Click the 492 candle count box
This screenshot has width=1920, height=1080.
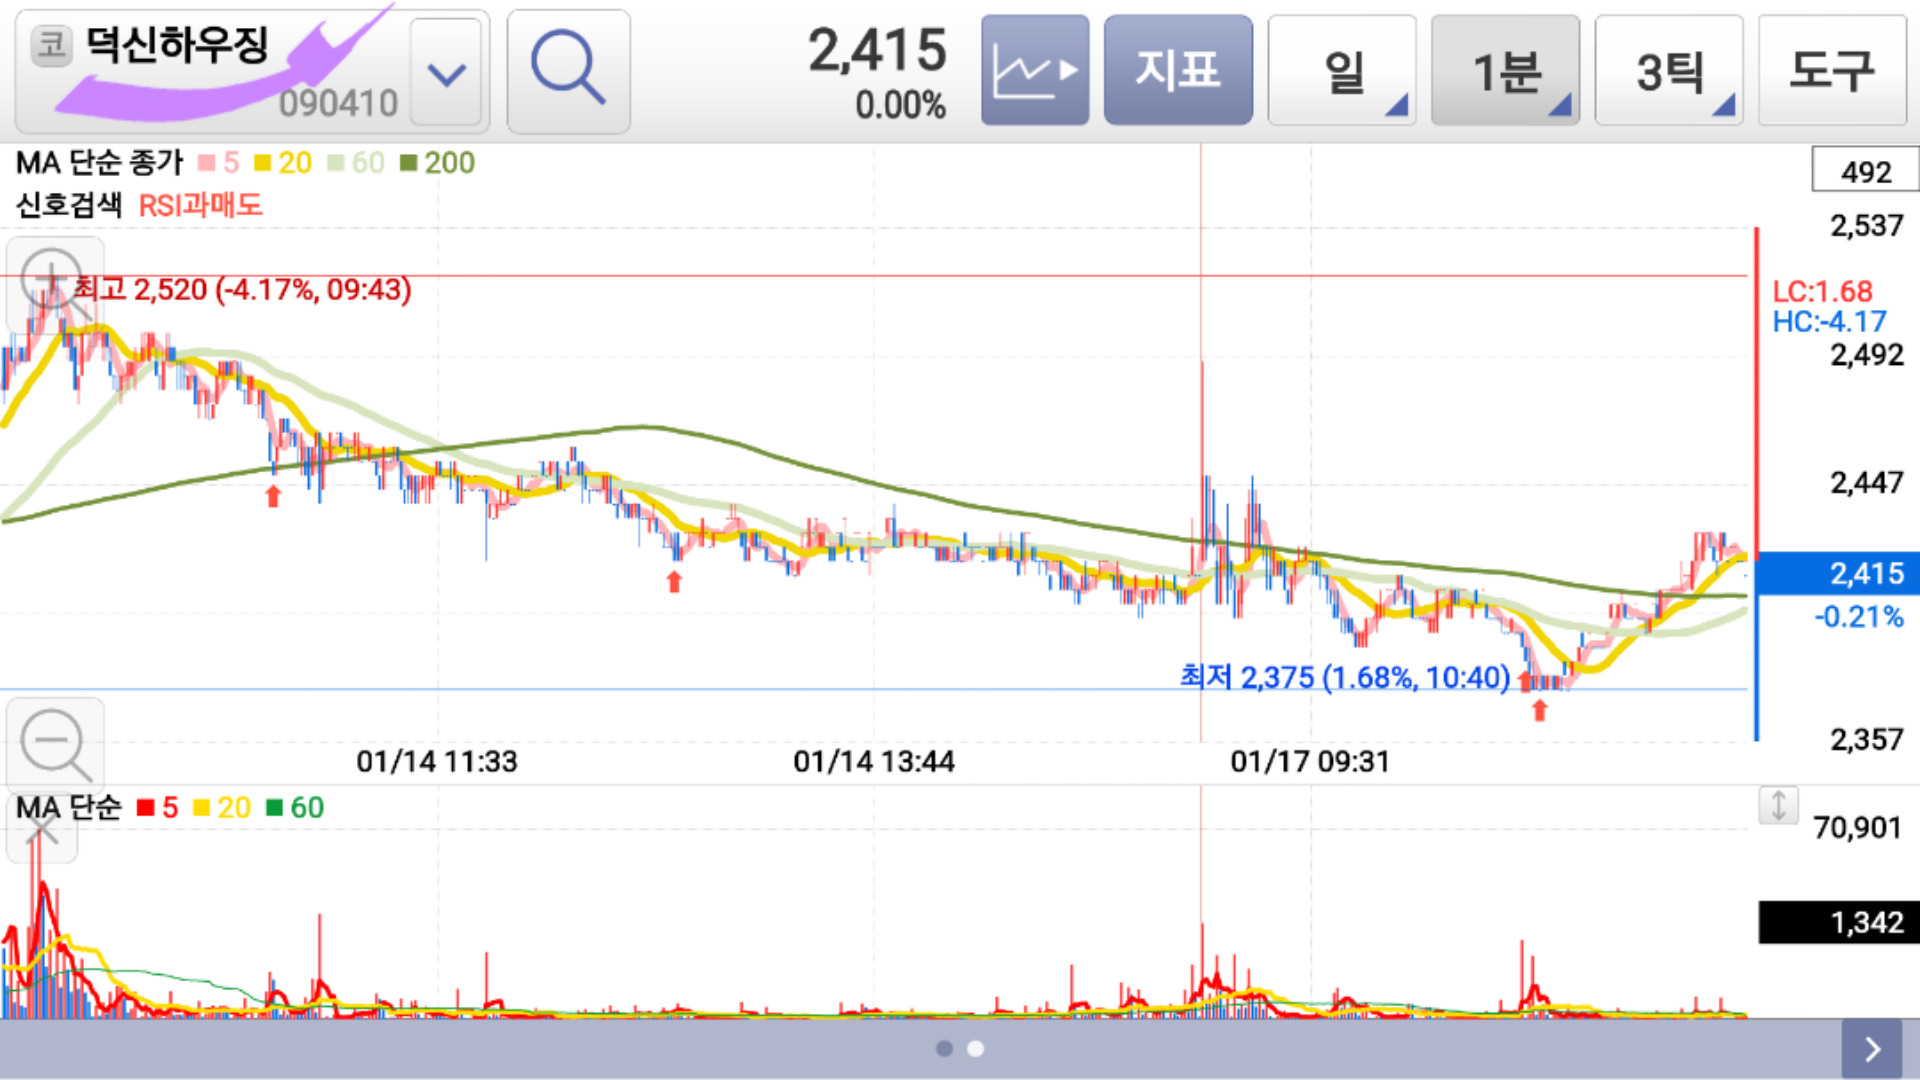1865,170
